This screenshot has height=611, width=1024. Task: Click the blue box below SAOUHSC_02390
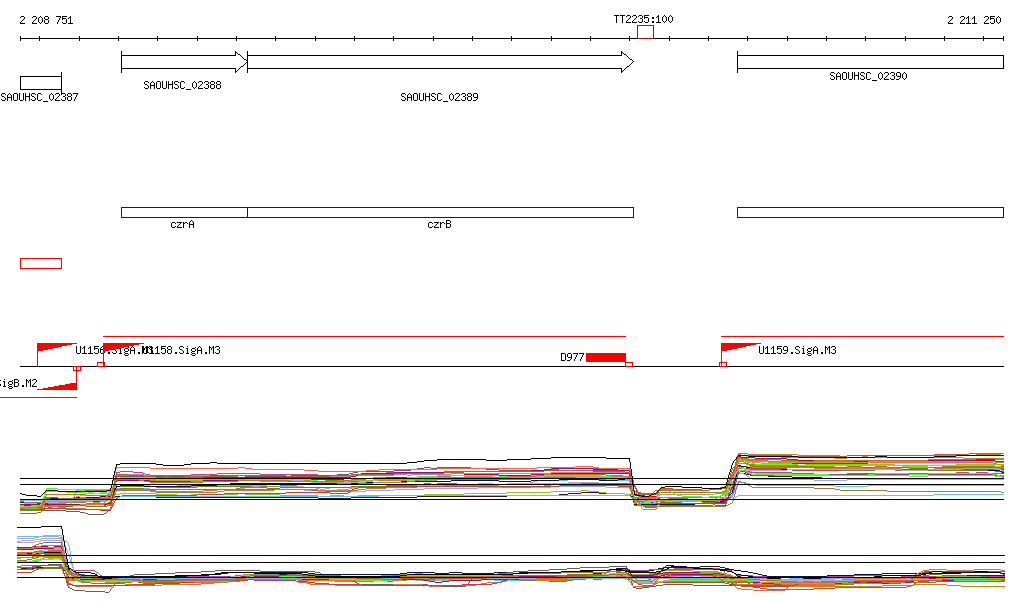[870, 213]
